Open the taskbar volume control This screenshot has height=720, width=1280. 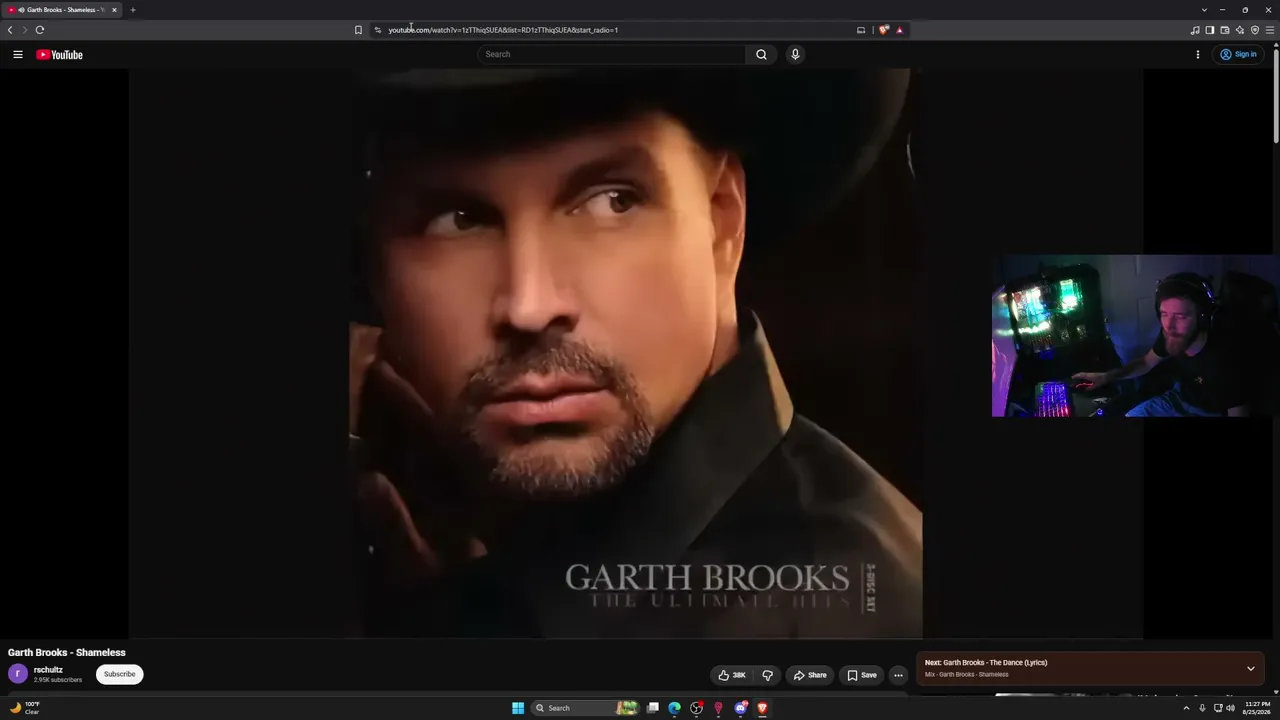[x=1230, y=708]
